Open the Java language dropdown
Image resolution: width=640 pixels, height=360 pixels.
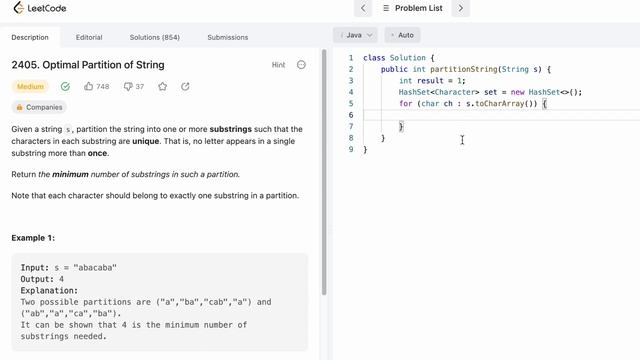pos(356,35)
